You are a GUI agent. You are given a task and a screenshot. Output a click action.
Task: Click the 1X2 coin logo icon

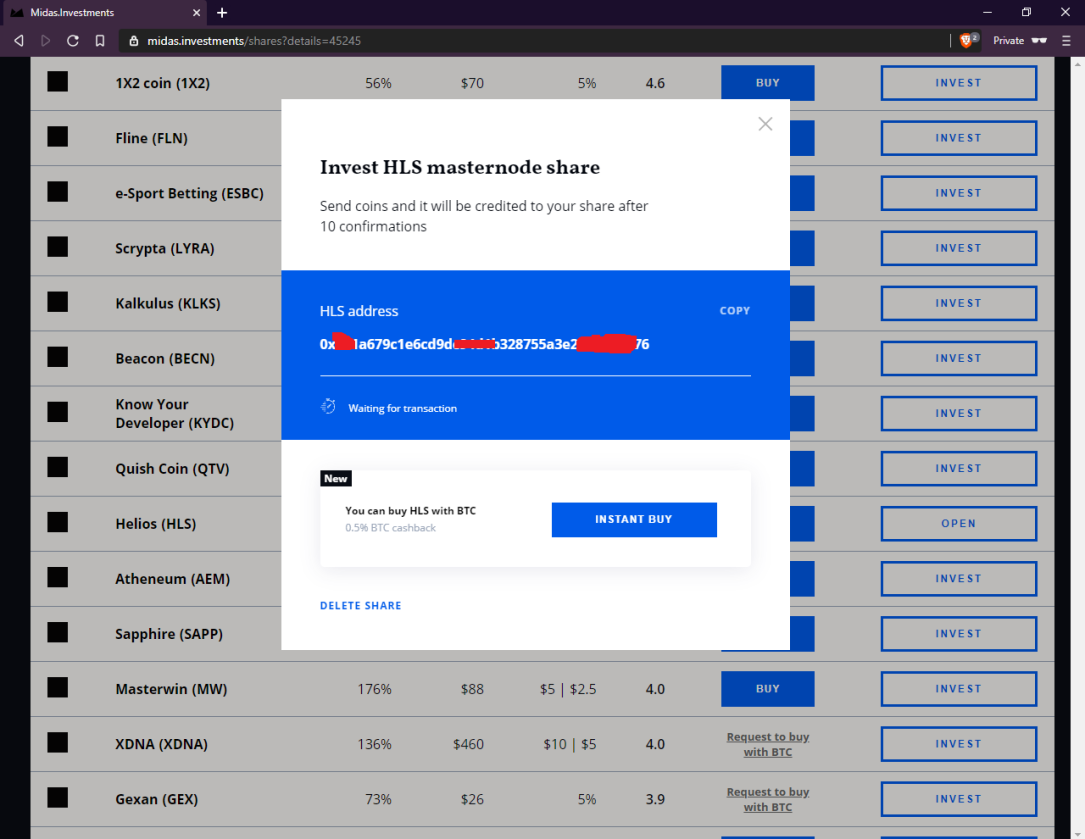[57, 82]
